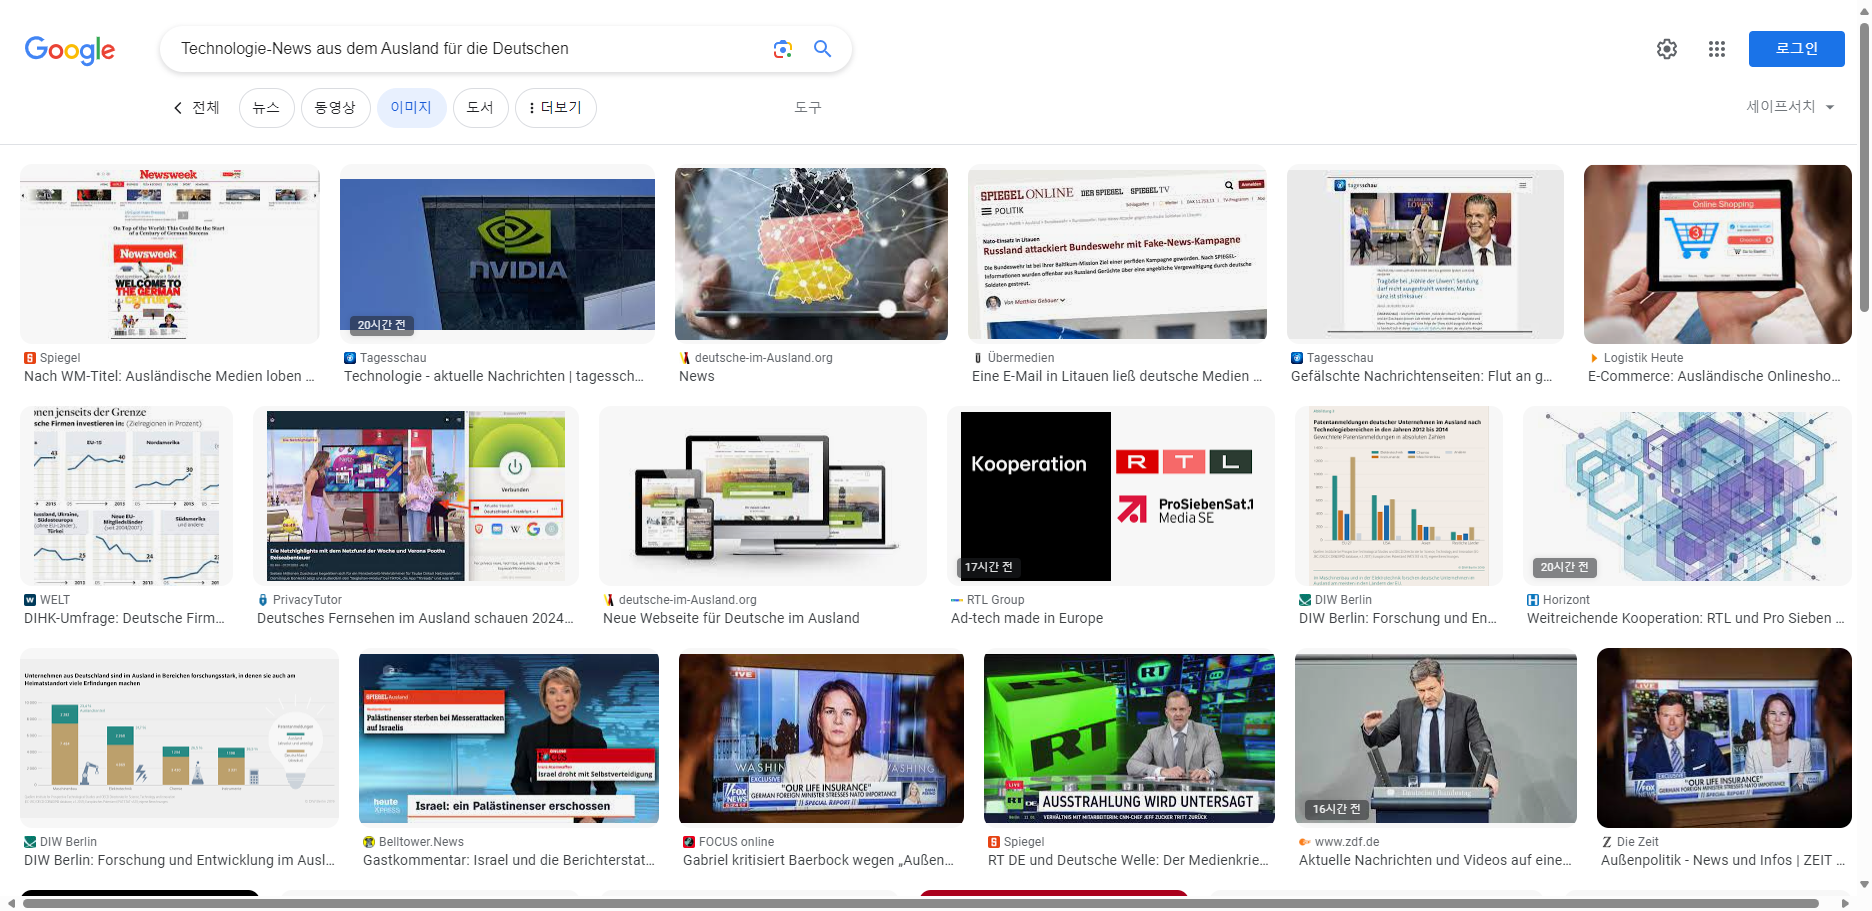Click the Belltower.News source favicon
This screenshot has width=1872, height=911.
tap(369, 842)
